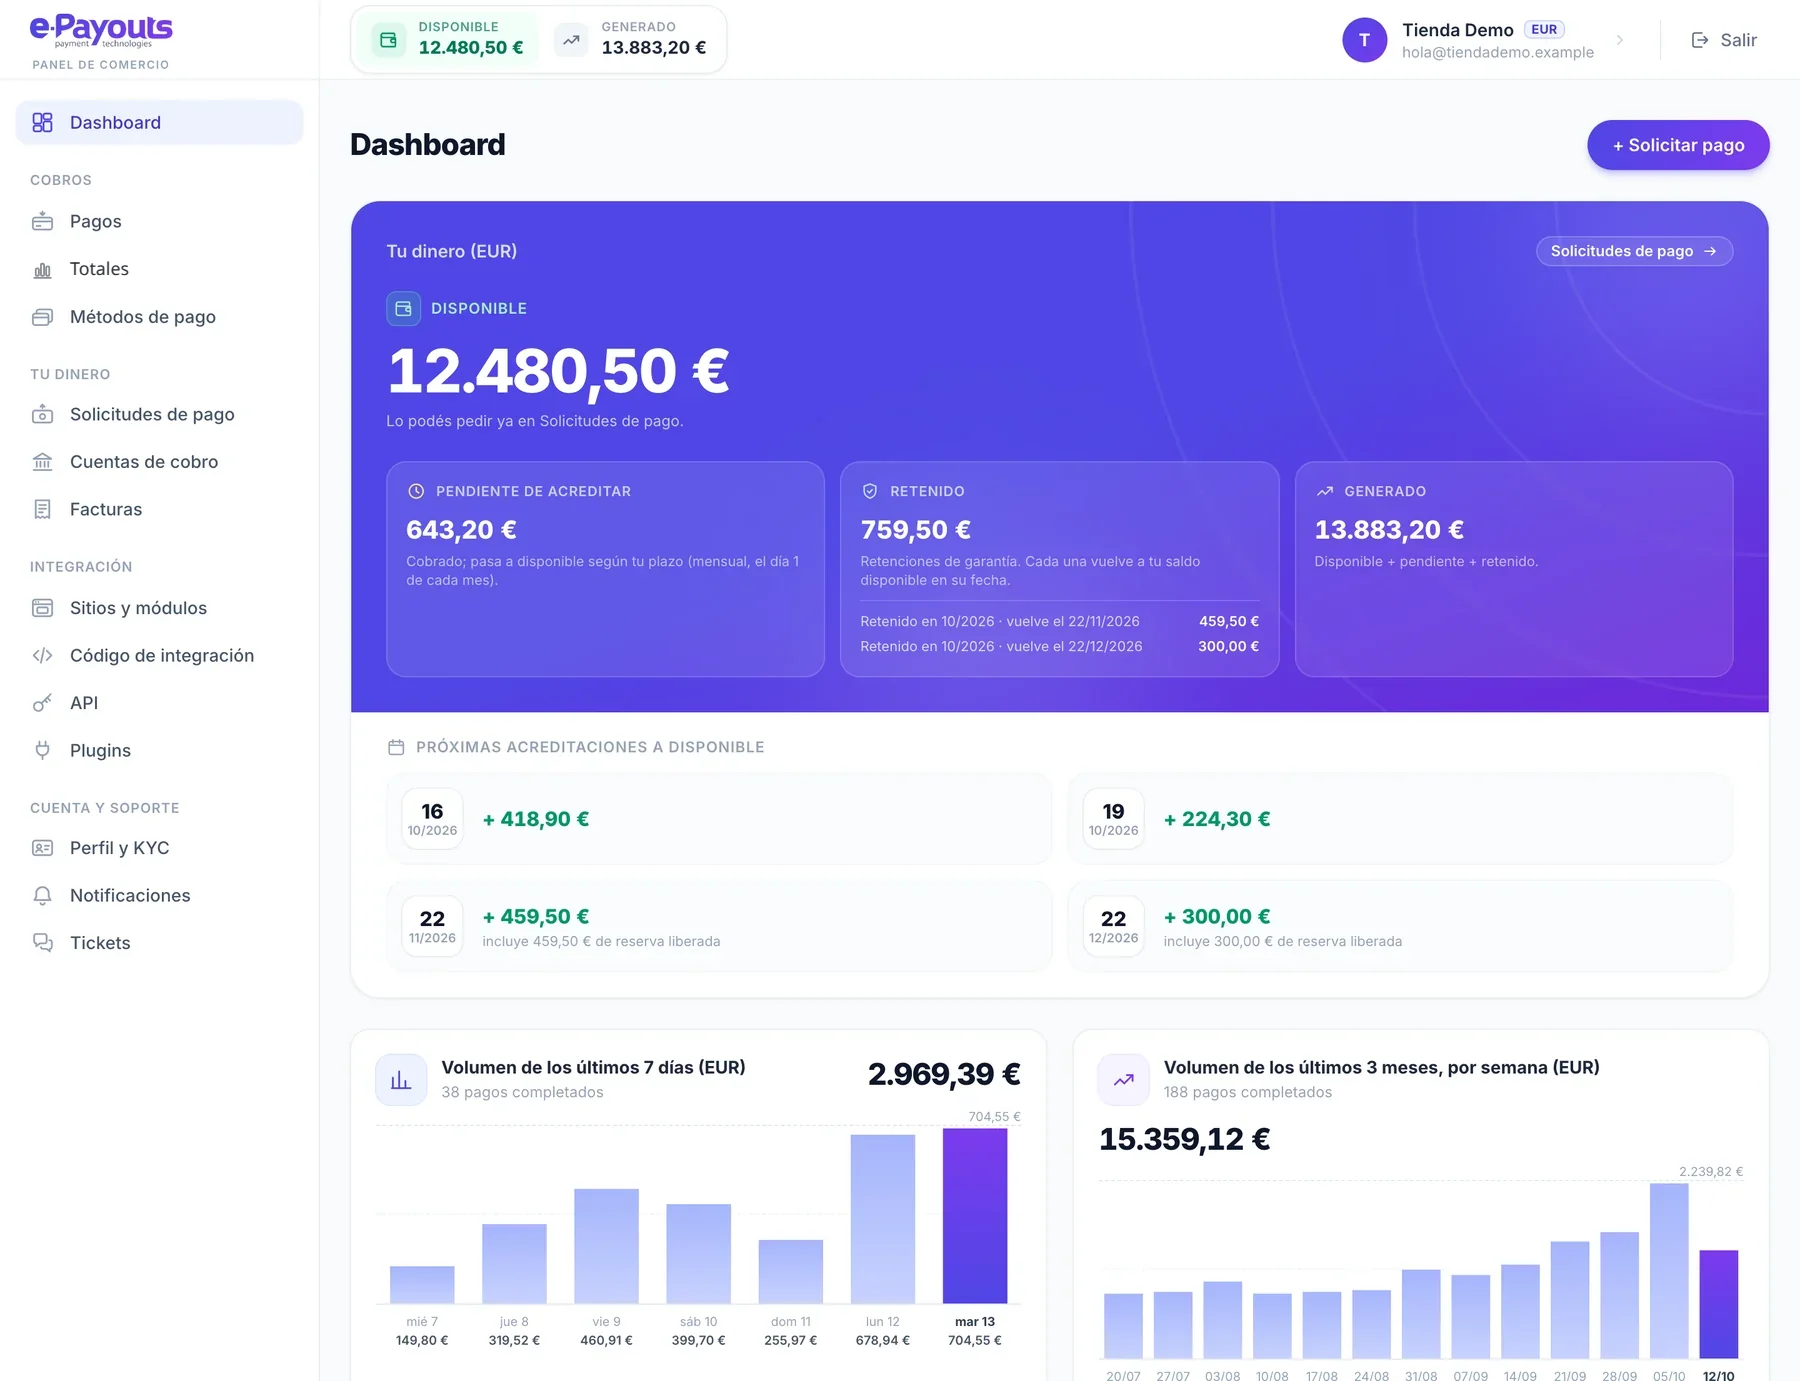Click the Código de integración code icon

tap(42, 656)
